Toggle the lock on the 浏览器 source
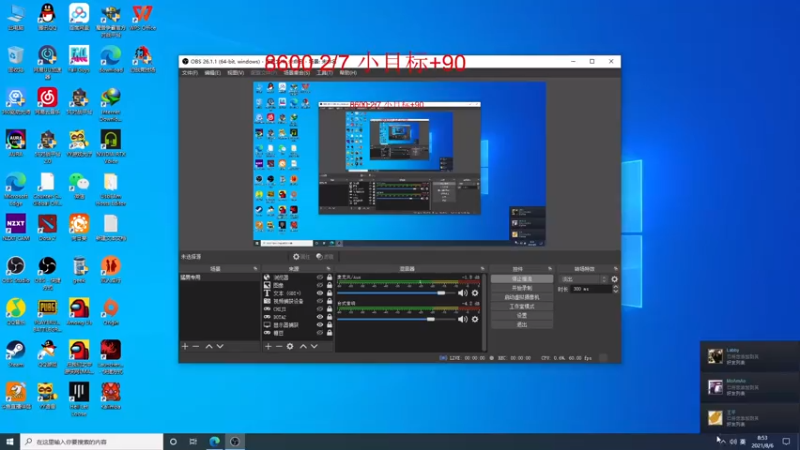This screenshot has height=450, width=800. coord(330,278)
